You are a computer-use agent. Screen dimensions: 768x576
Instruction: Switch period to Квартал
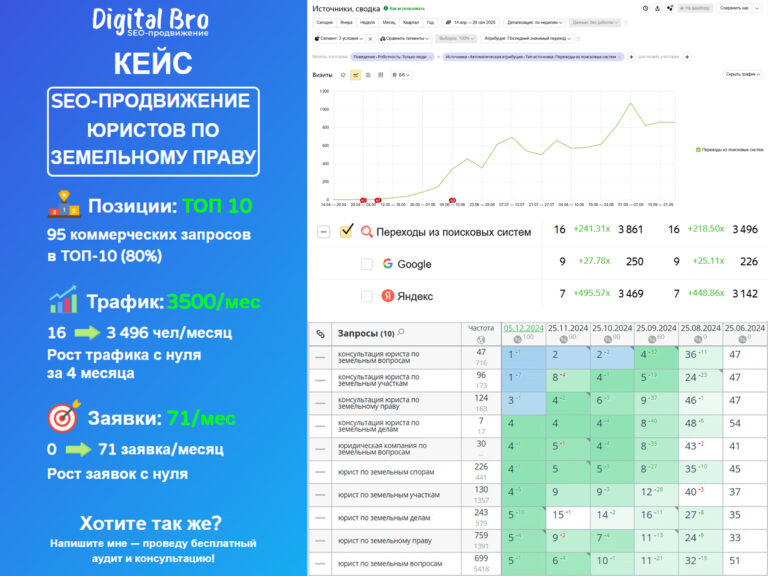click(411, 23)
